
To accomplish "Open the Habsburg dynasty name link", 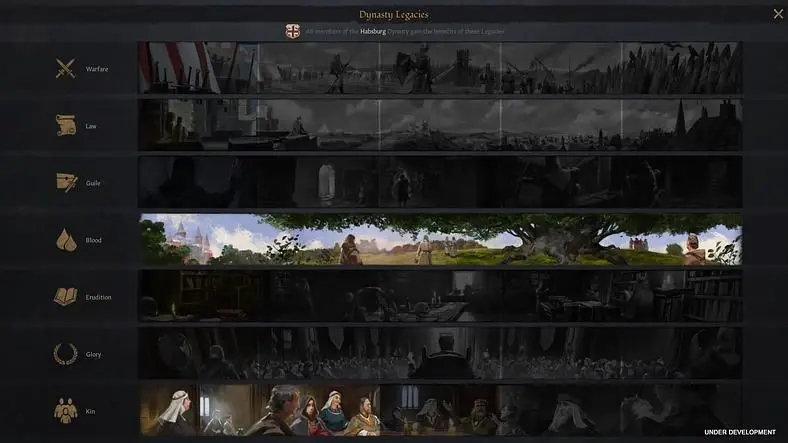I will click(x=373, y=31).
